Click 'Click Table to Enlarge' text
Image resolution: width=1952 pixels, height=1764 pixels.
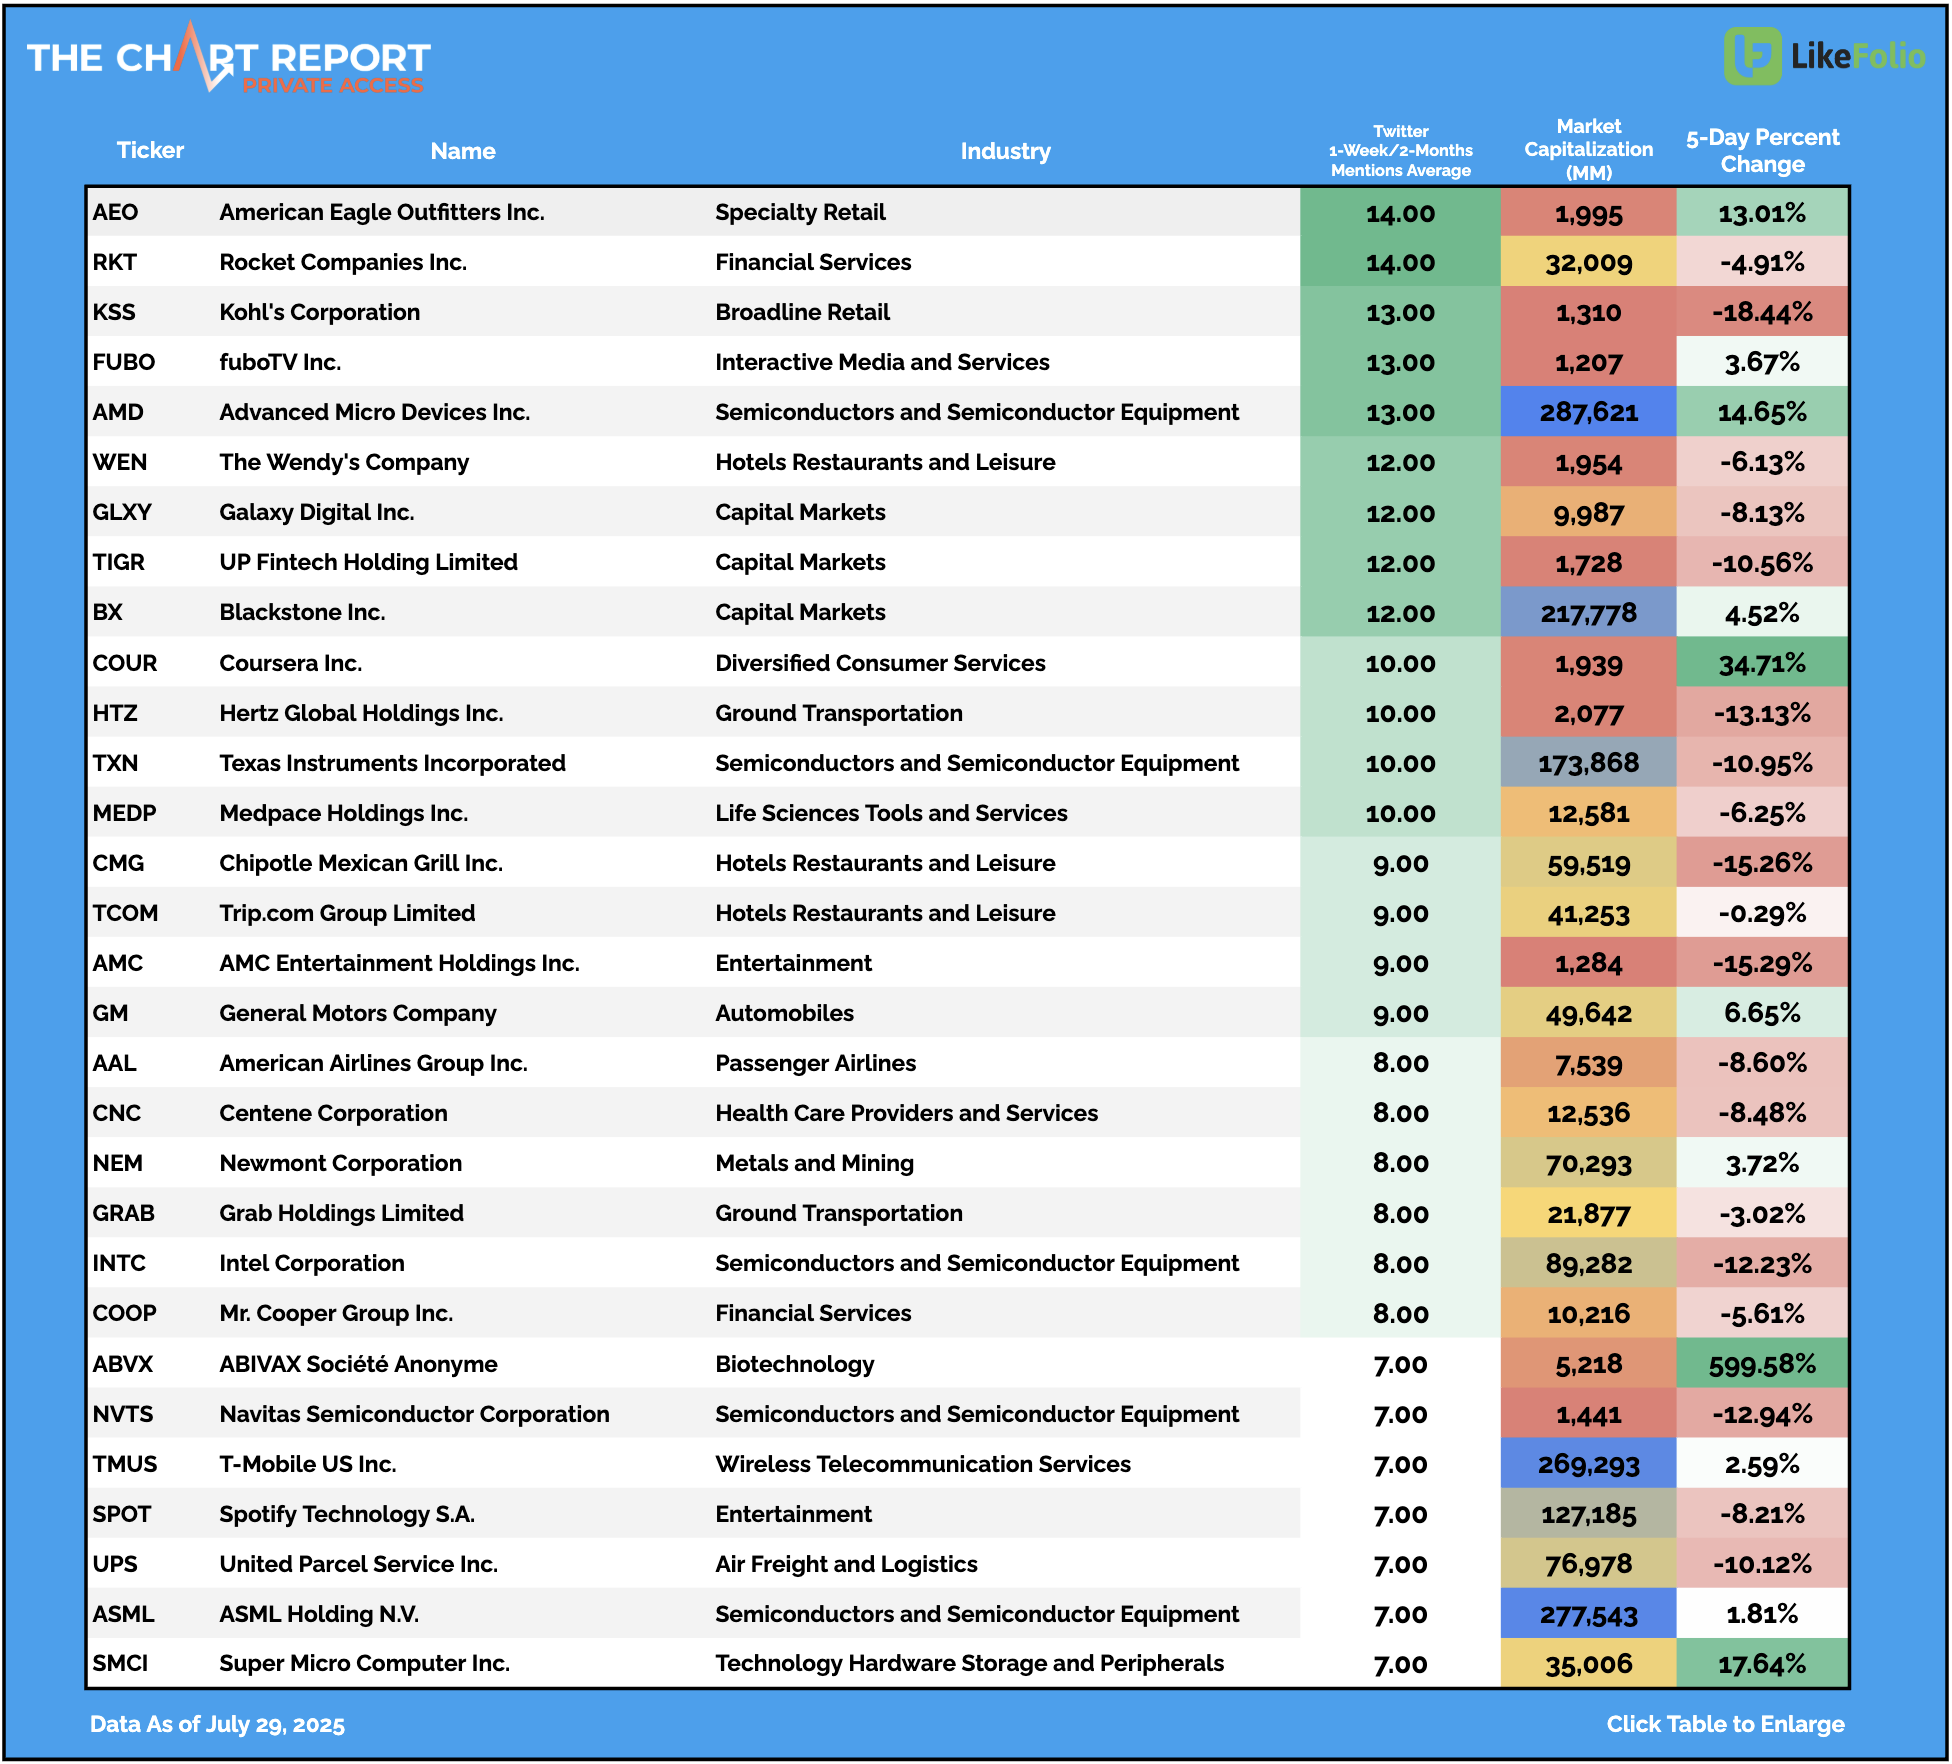(x=1725, y=1724)
